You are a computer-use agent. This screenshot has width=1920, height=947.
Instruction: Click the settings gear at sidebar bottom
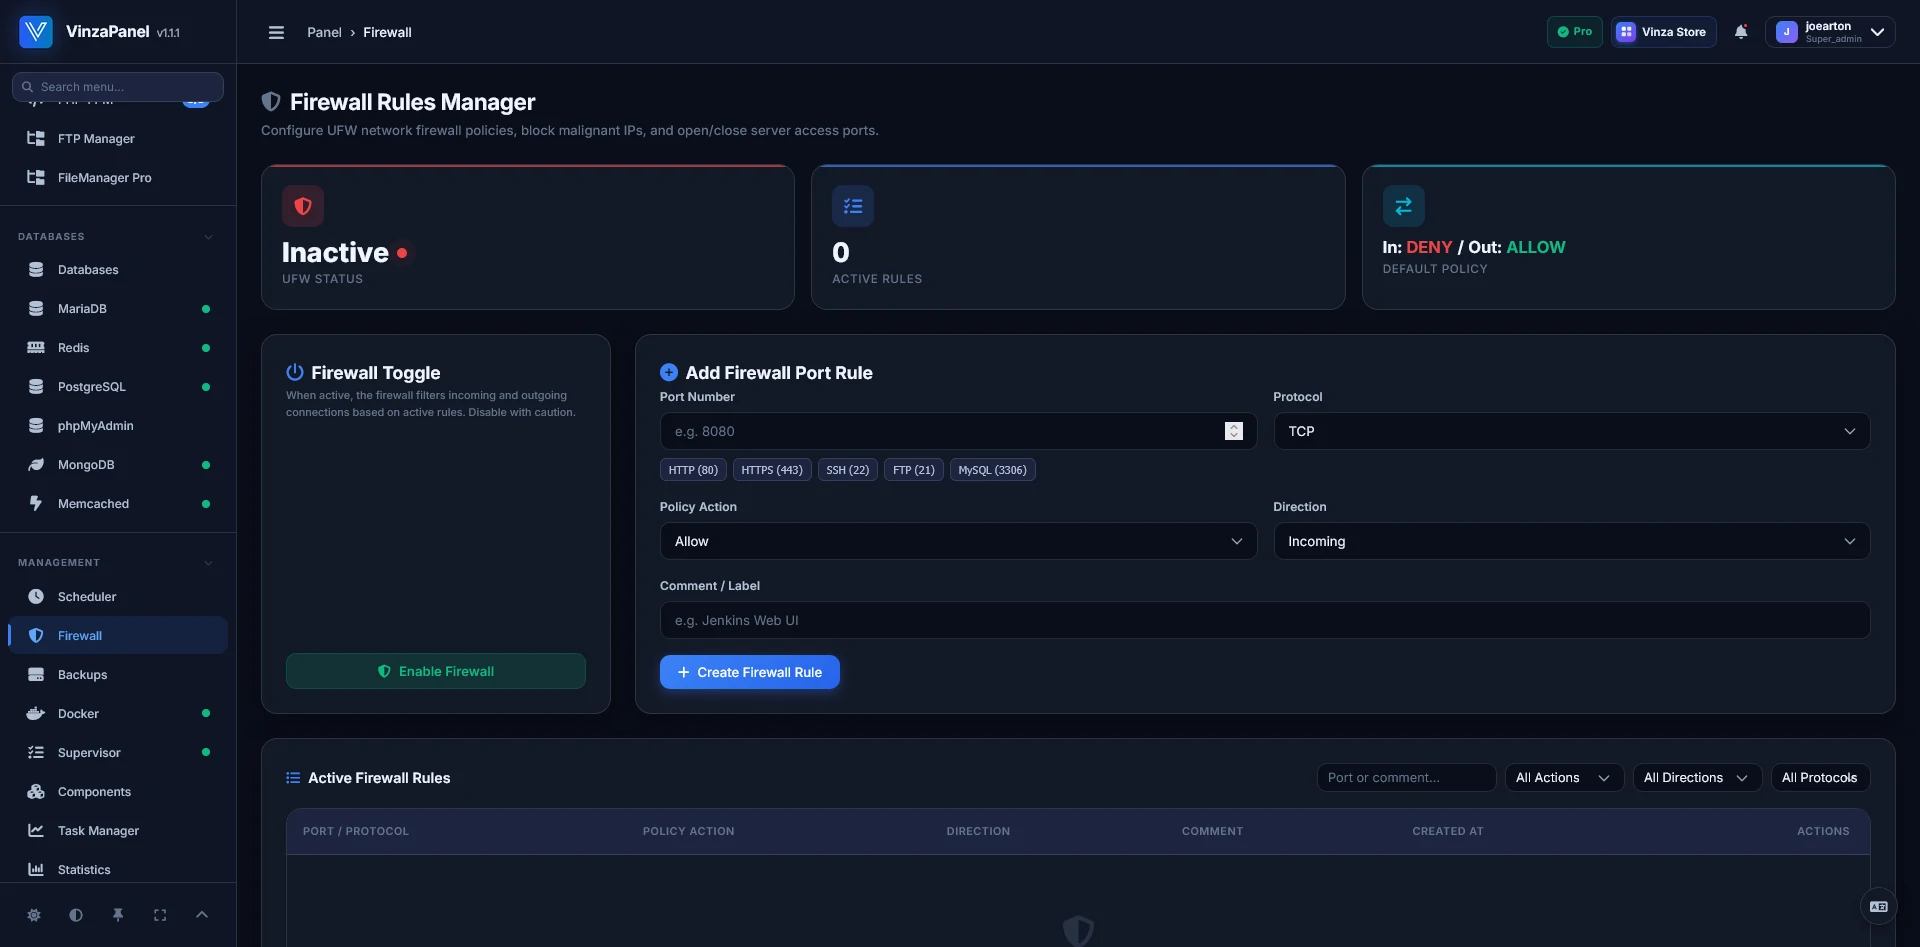34,915
